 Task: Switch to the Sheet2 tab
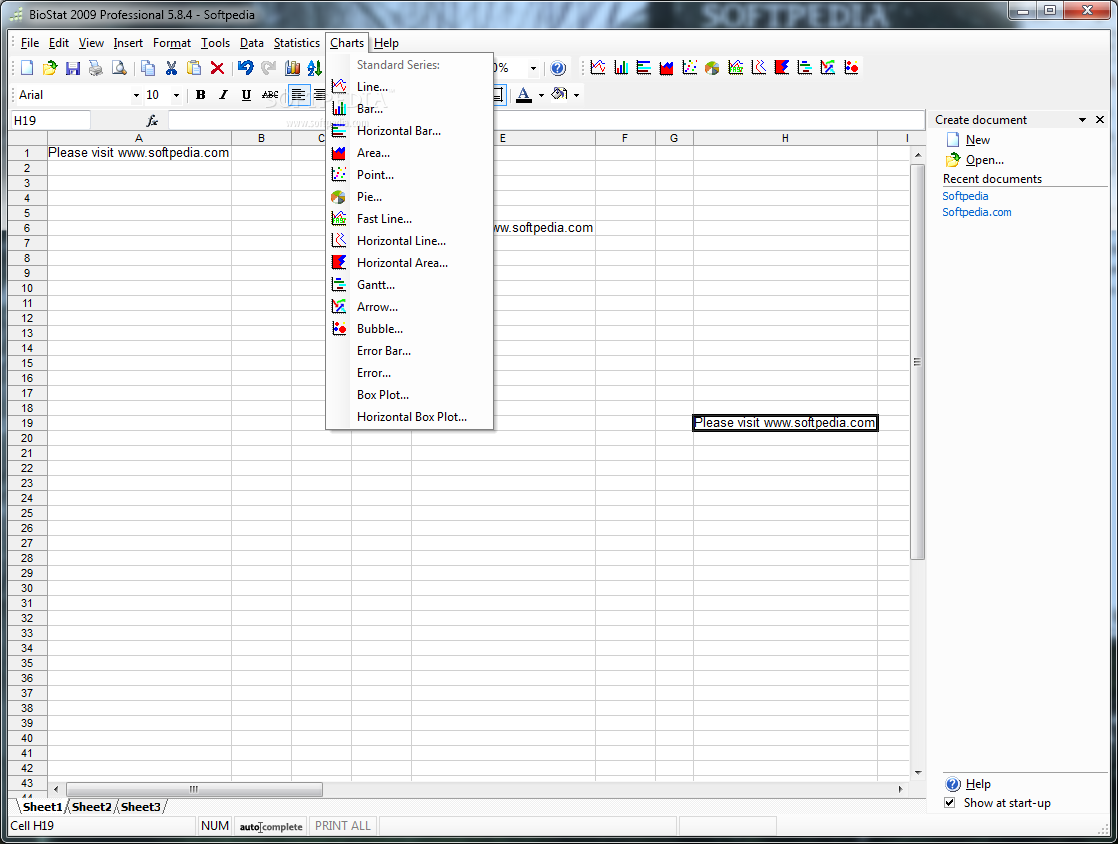click(91, 807)
